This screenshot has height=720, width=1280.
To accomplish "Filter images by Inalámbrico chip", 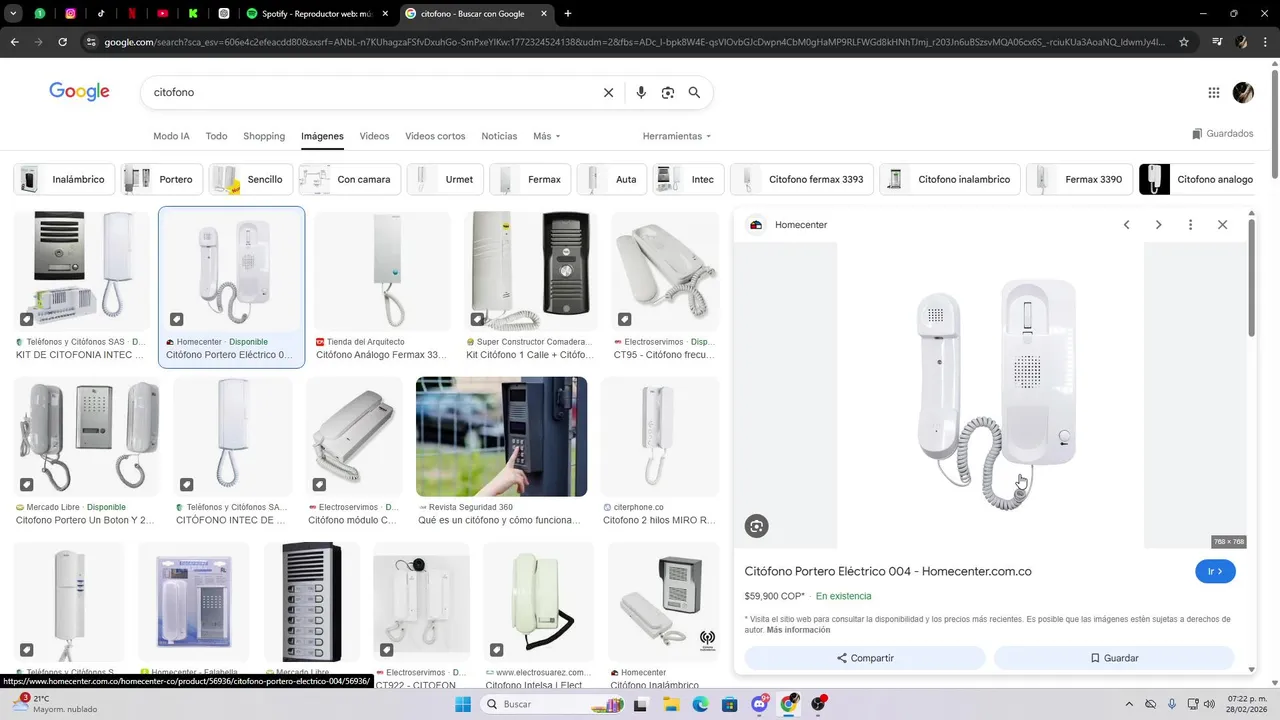I will point(64,180).
